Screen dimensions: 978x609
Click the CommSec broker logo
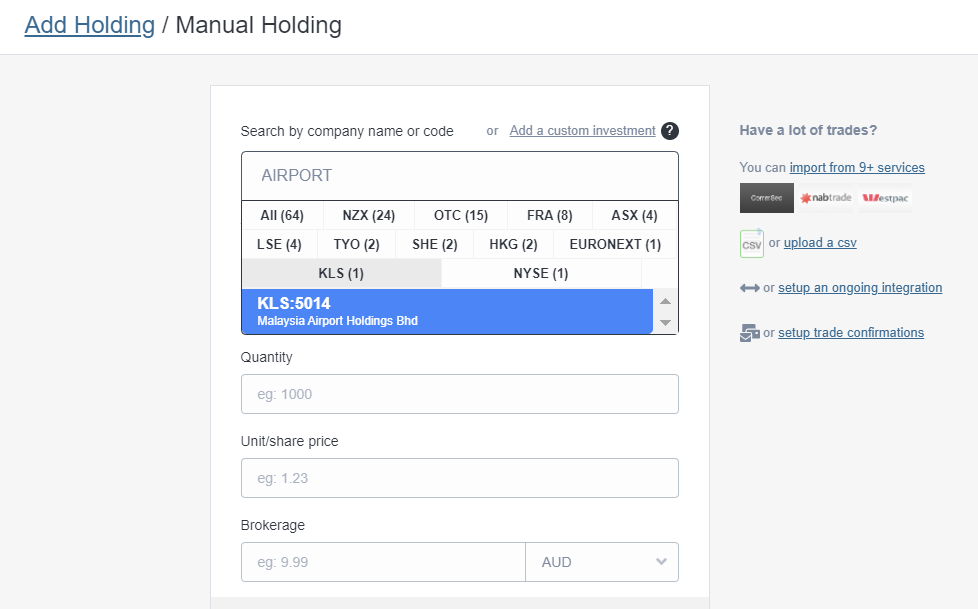[x=767, y=198]
